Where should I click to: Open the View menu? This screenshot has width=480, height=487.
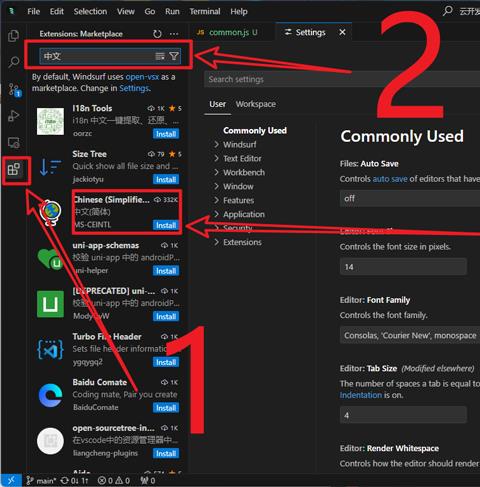click(126, 11)
